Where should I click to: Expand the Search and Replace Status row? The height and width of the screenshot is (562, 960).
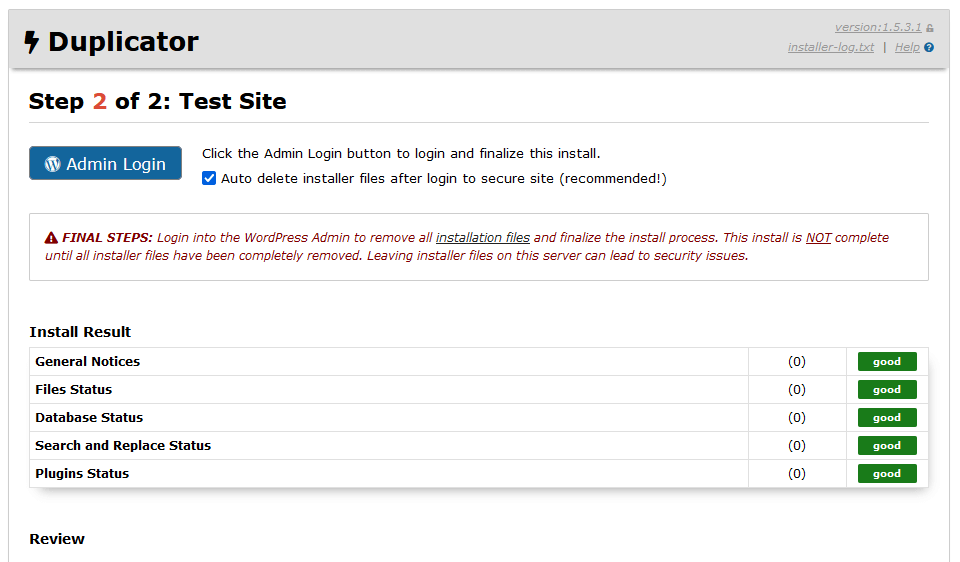[479, 446]
